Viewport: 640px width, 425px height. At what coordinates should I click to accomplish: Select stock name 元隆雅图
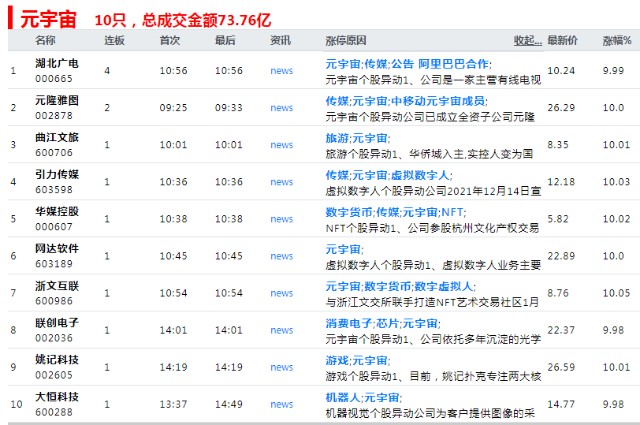[57, 100]
